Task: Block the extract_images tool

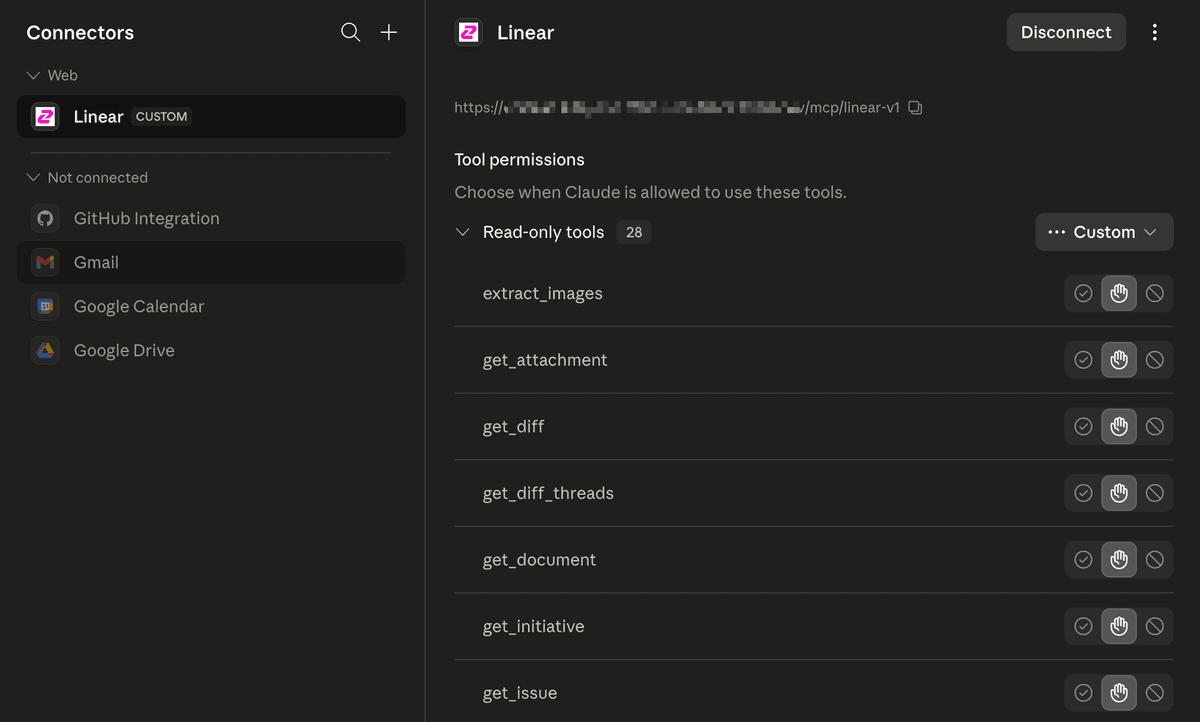Action: 1155,294
